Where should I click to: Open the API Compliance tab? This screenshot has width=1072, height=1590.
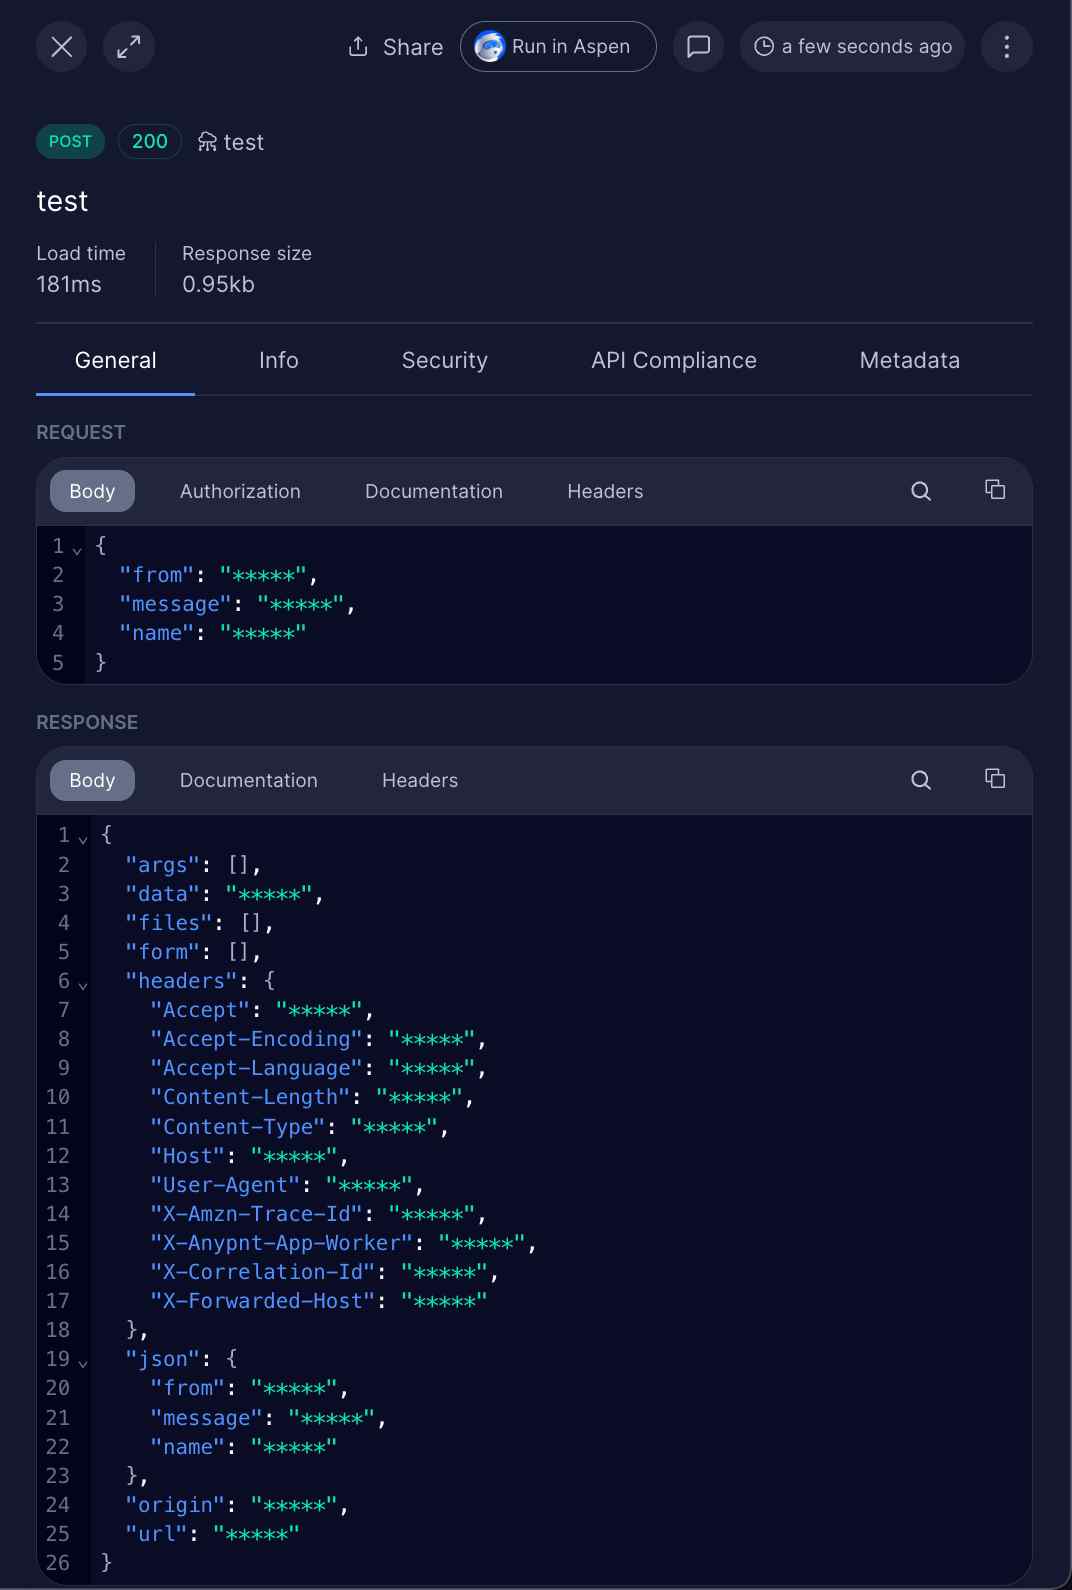pos(673,360)
